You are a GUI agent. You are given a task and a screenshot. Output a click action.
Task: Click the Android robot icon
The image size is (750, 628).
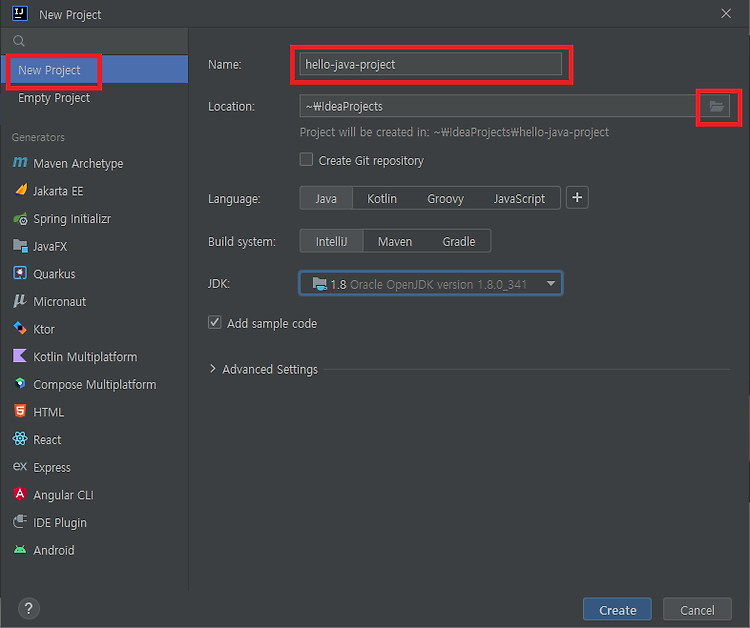pyautogui.click(x=20, y=549)
